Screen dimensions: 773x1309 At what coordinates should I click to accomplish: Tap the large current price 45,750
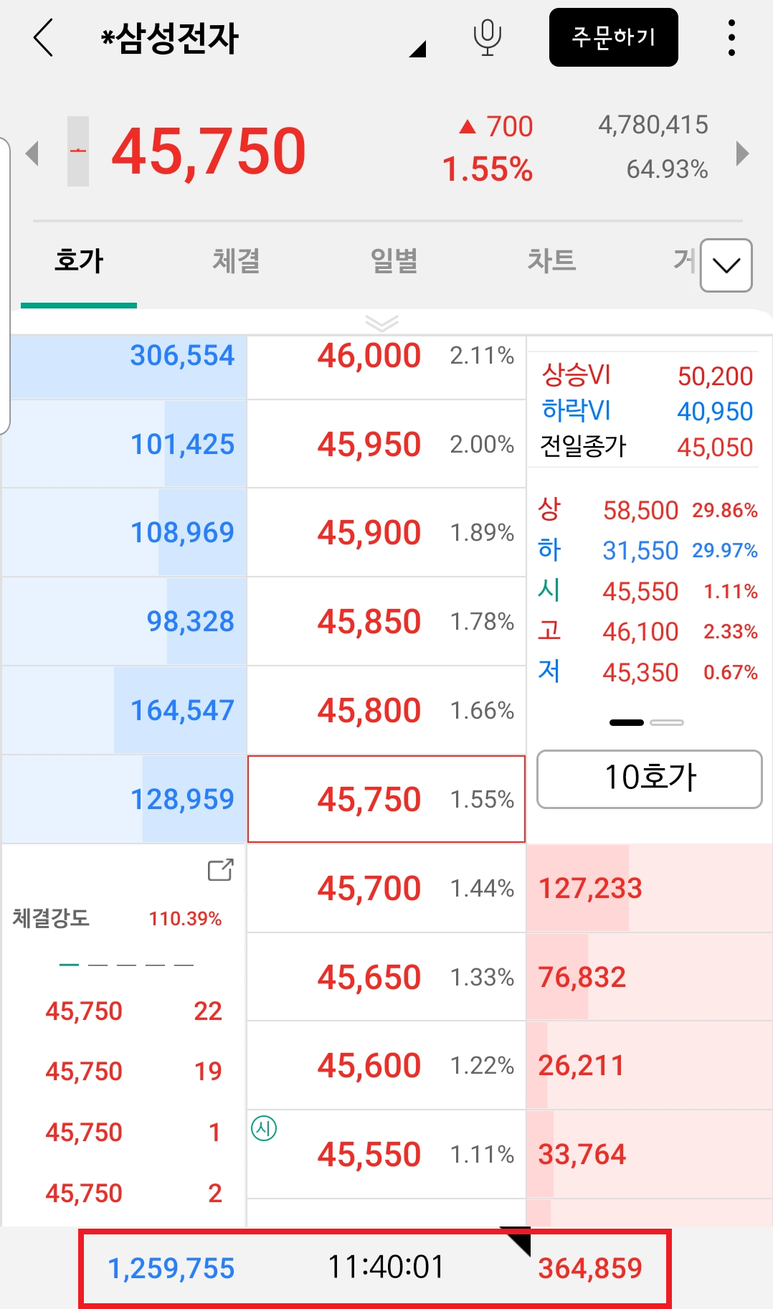click(x=208, y=151)
